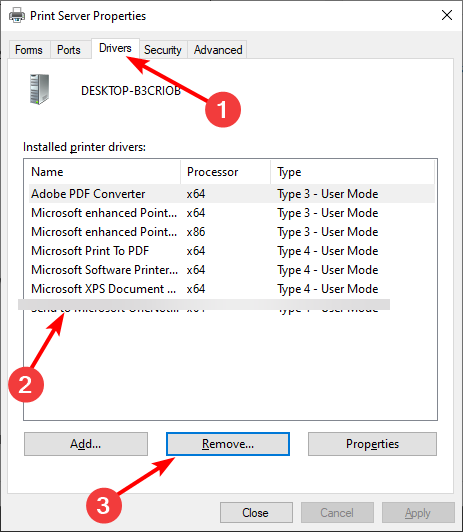Click Remove... to delete the driver
The height and width of the screenshot is (532, 463).
pos(228,444)
